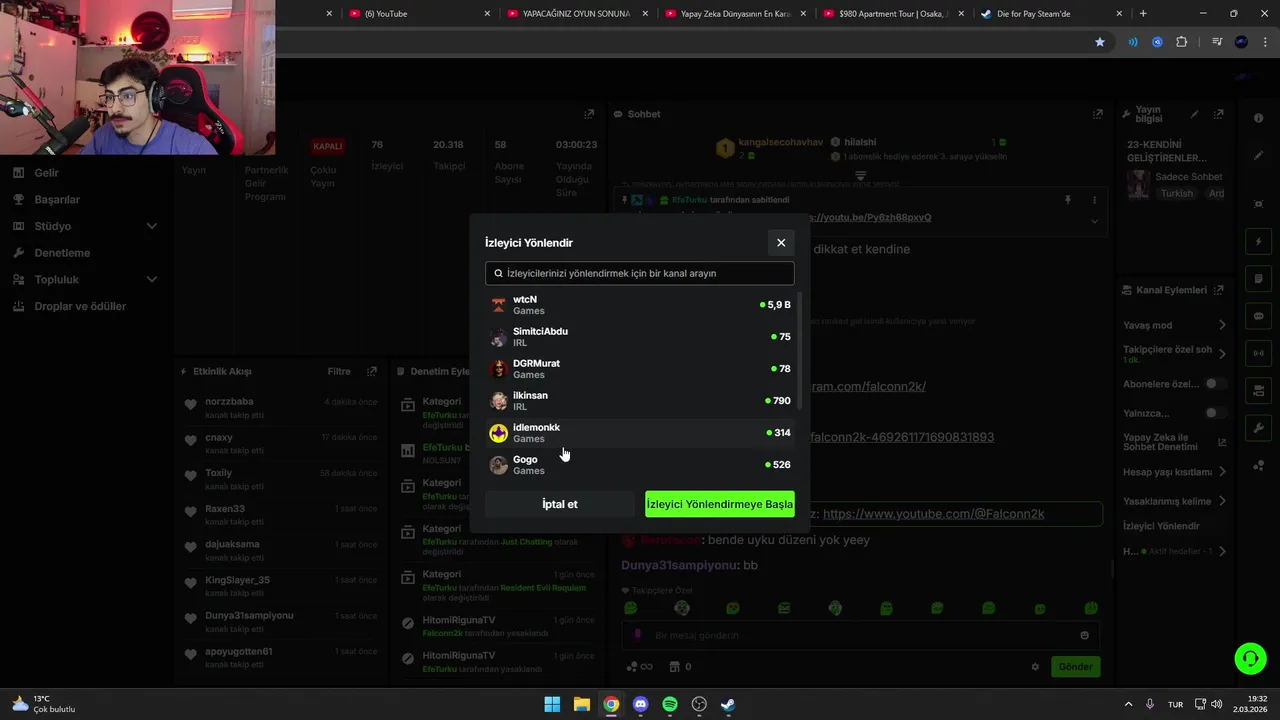Open channel points infinity icon below chat
Image resolution: width=1280 pixels, height=720 pixels.
click(x=639, y=666)
